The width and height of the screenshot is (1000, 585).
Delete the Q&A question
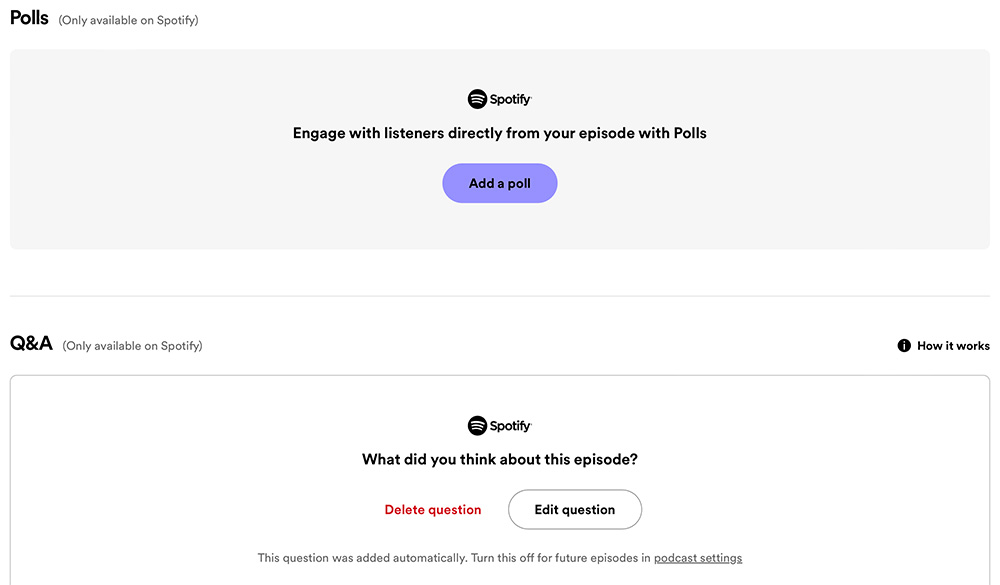point(432,509)
